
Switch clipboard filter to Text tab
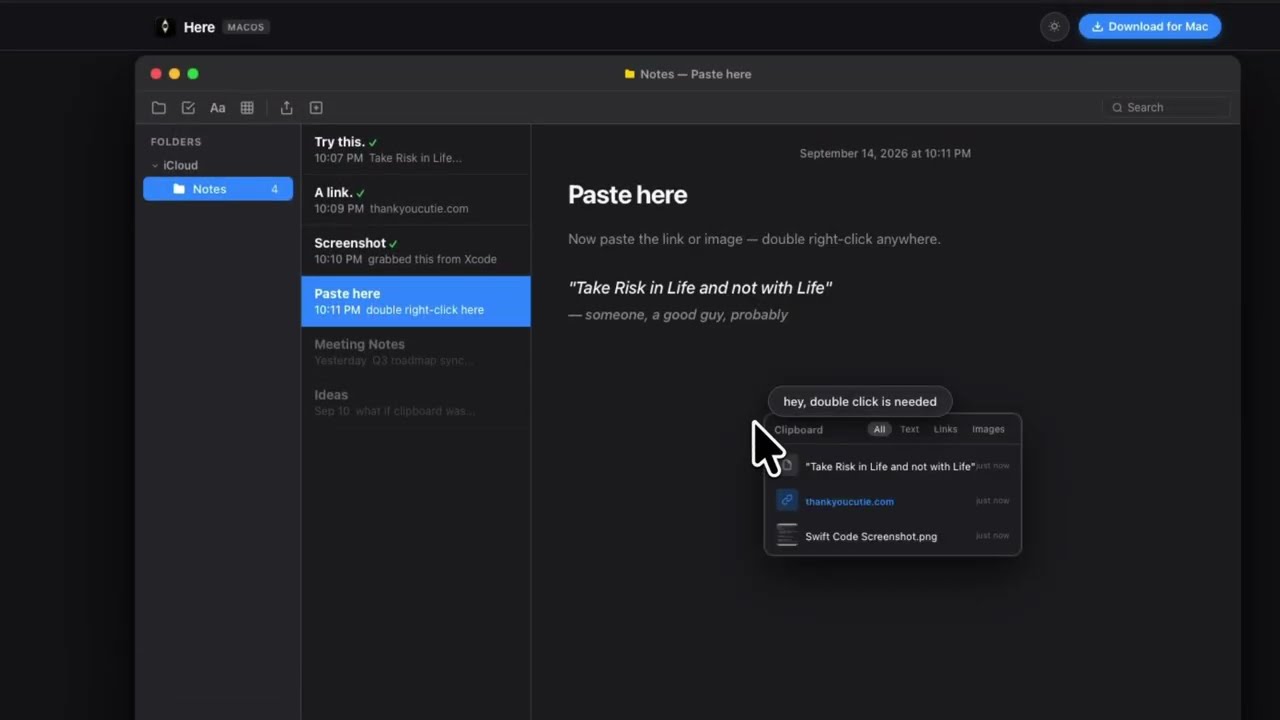point(909,429)
